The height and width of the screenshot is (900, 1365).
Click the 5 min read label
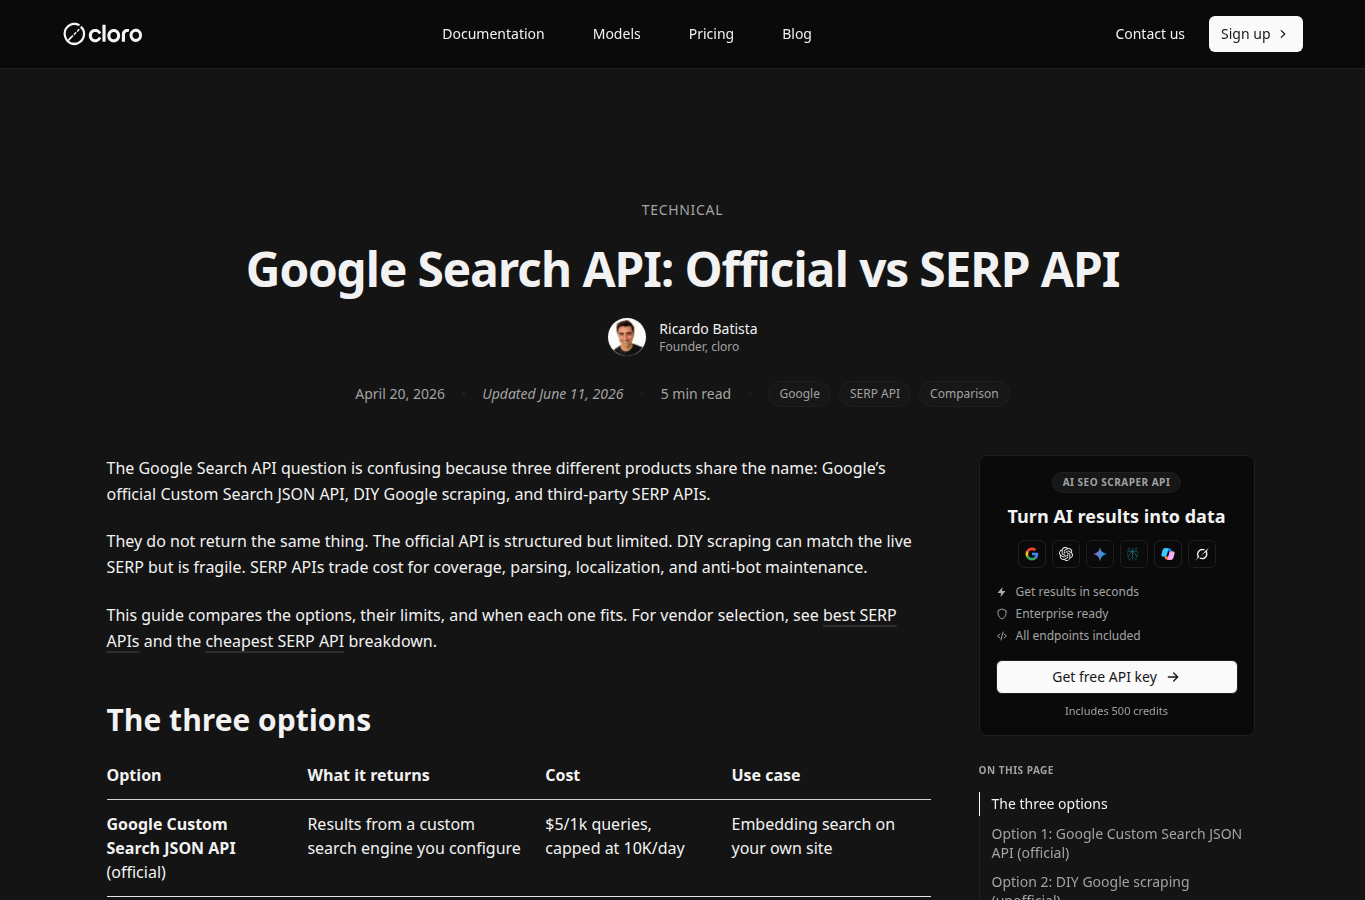pyautogui.click(x=696, y=394)
